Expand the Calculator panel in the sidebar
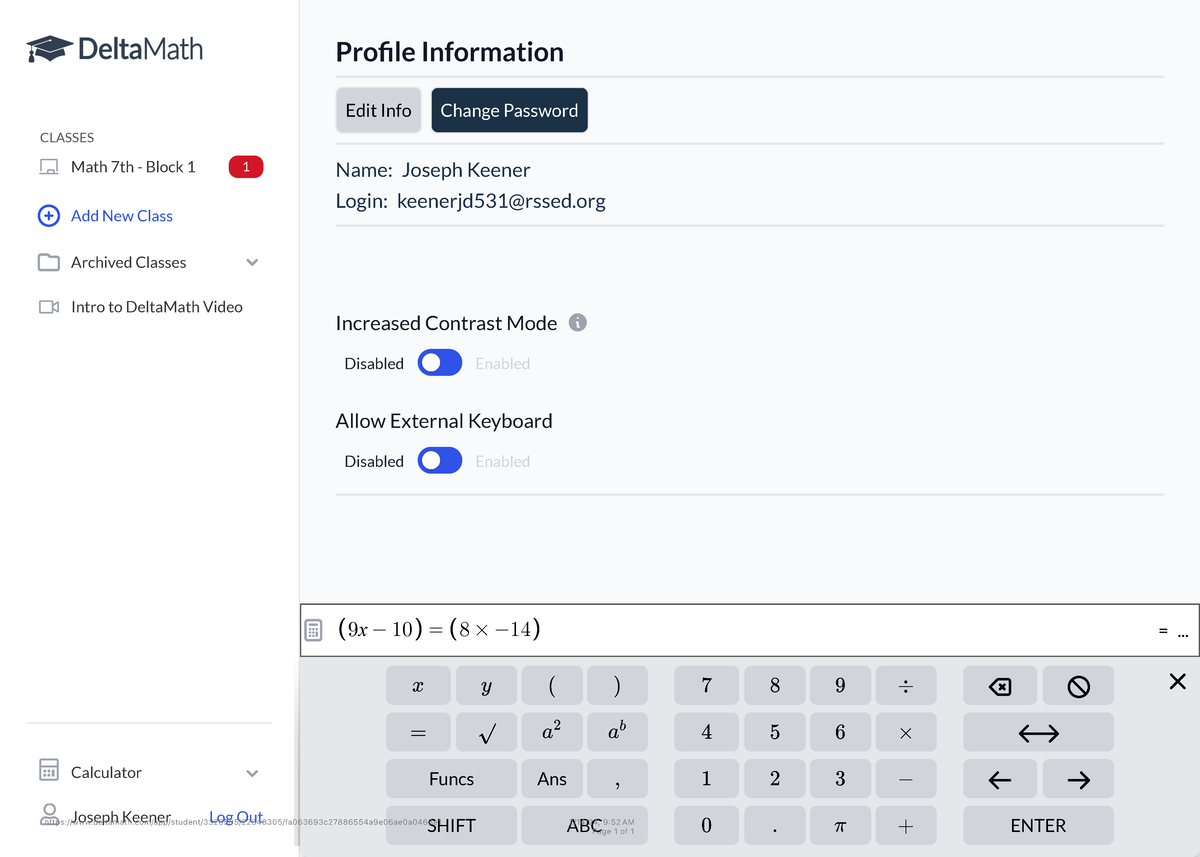 [252, 772]
